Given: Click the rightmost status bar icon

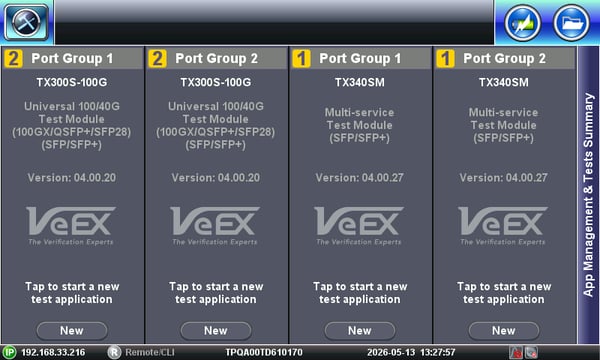Looking at the screenshot, I should pos(531,352).
